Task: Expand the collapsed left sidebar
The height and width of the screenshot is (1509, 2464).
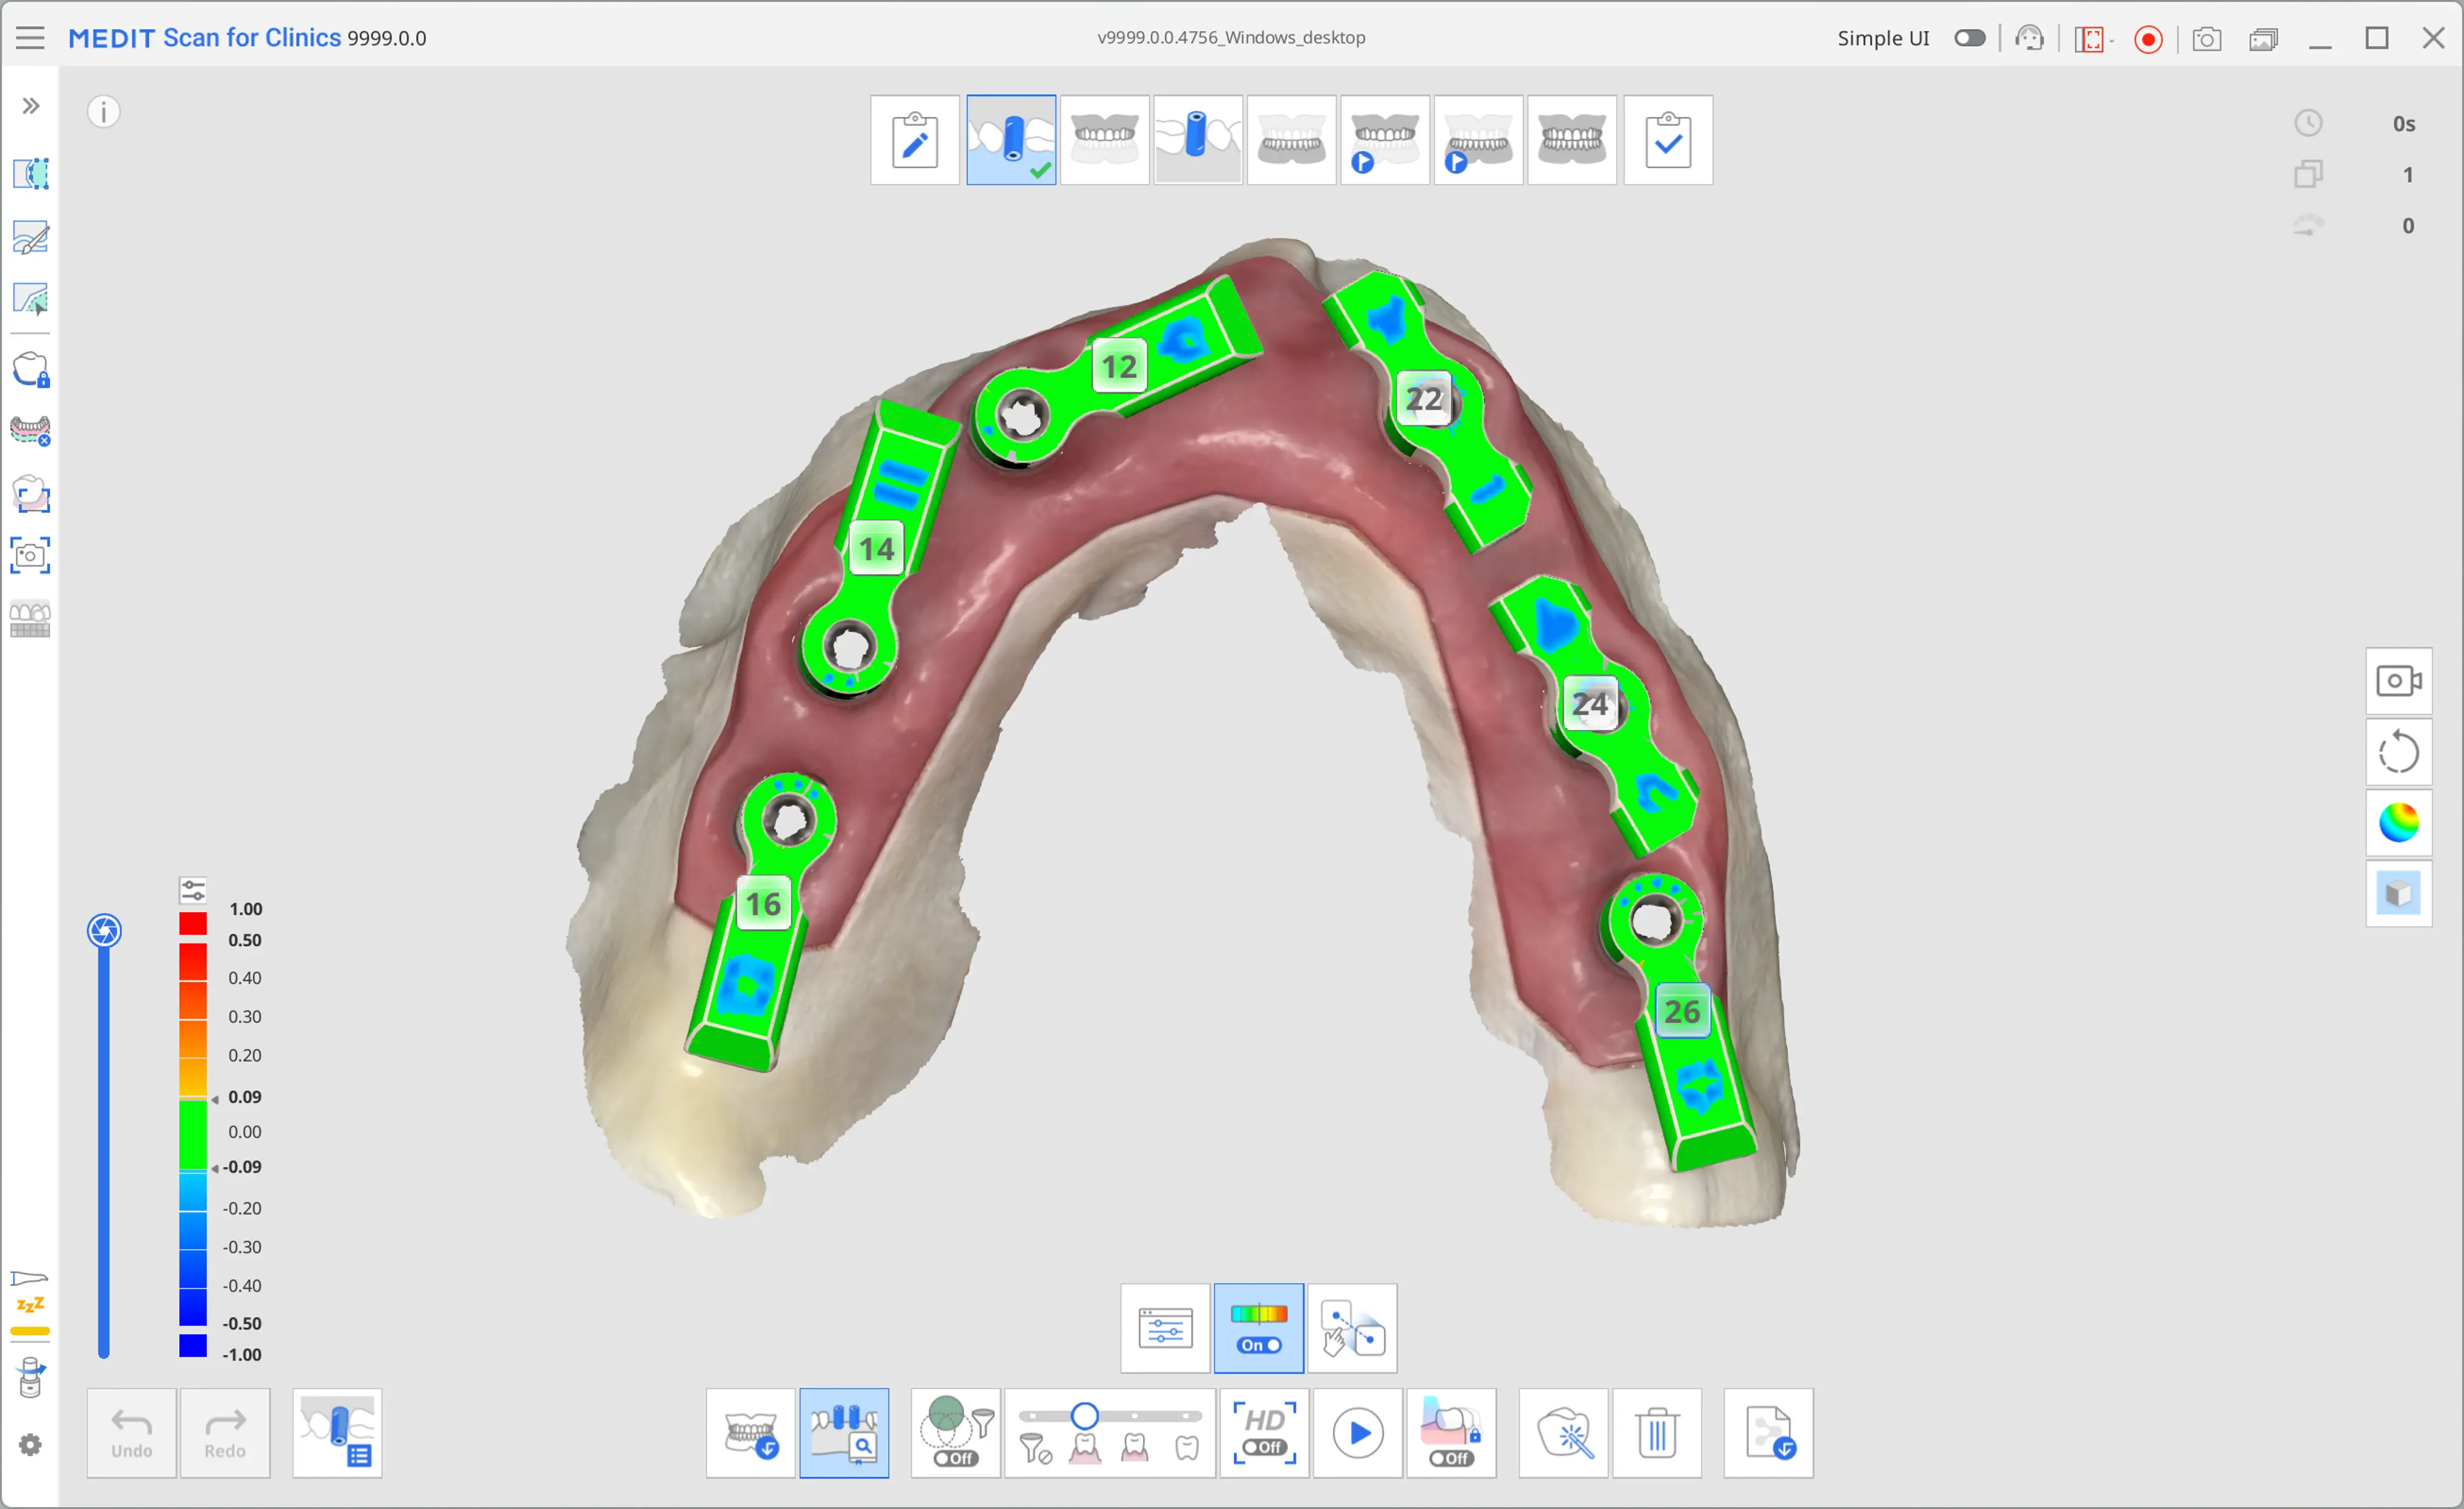Action: point(30,104)
